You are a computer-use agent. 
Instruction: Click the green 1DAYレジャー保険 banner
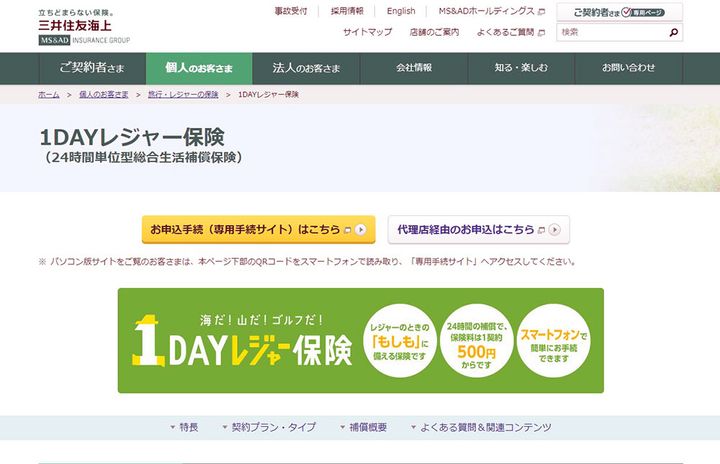tap(360, 340)
